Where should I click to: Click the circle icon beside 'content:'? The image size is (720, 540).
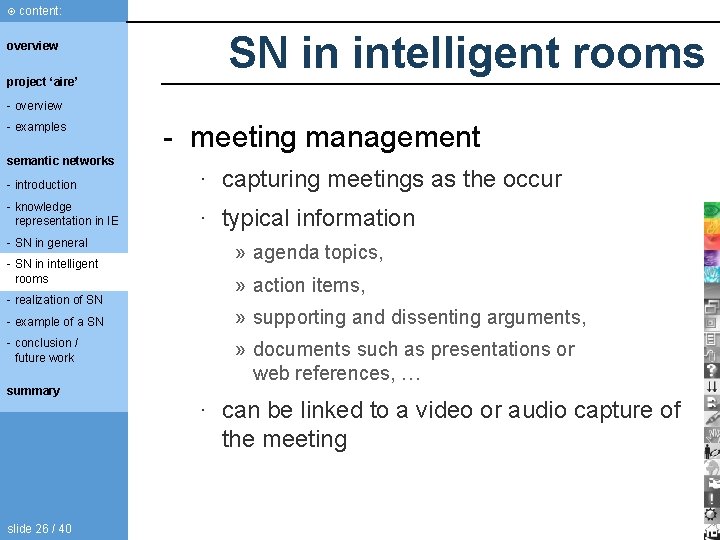pyautogui.click(x=11, y=11)
